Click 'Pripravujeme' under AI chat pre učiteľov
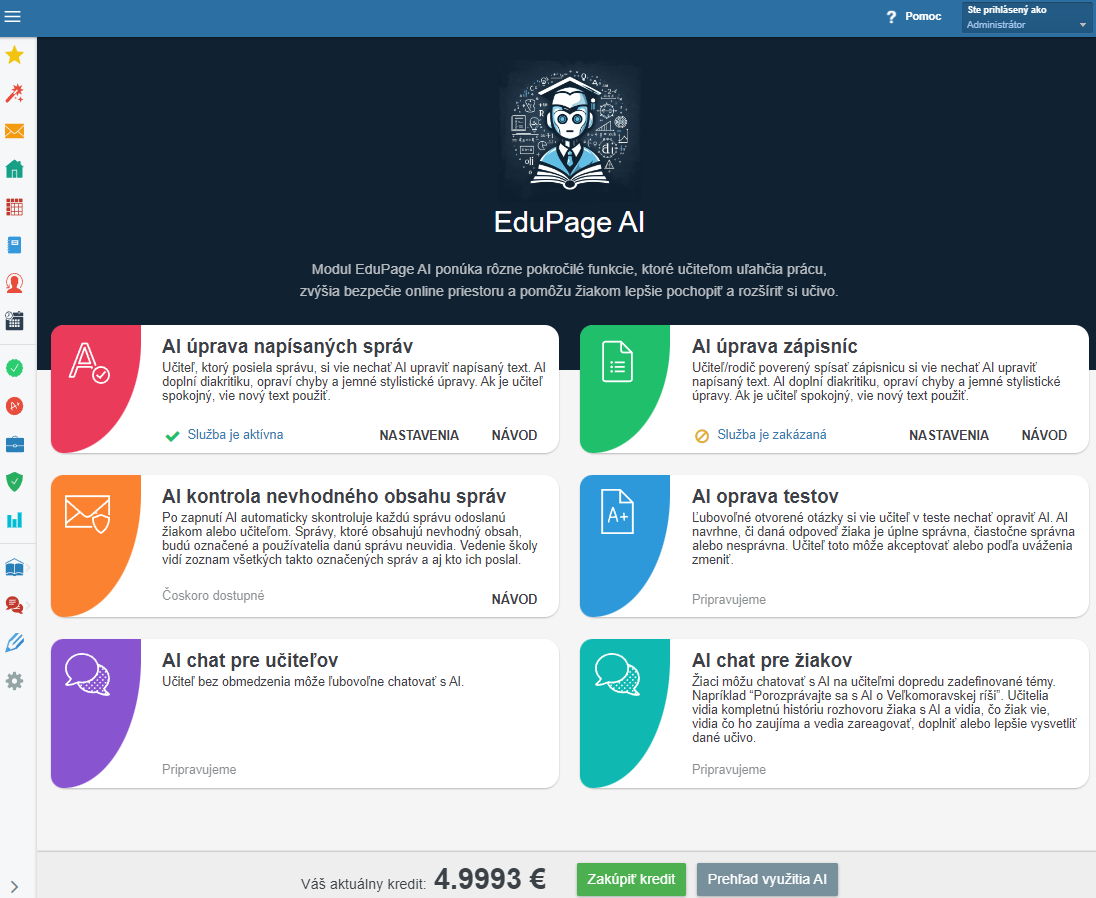Viewport: 1096px width, 898px height. 199,769
